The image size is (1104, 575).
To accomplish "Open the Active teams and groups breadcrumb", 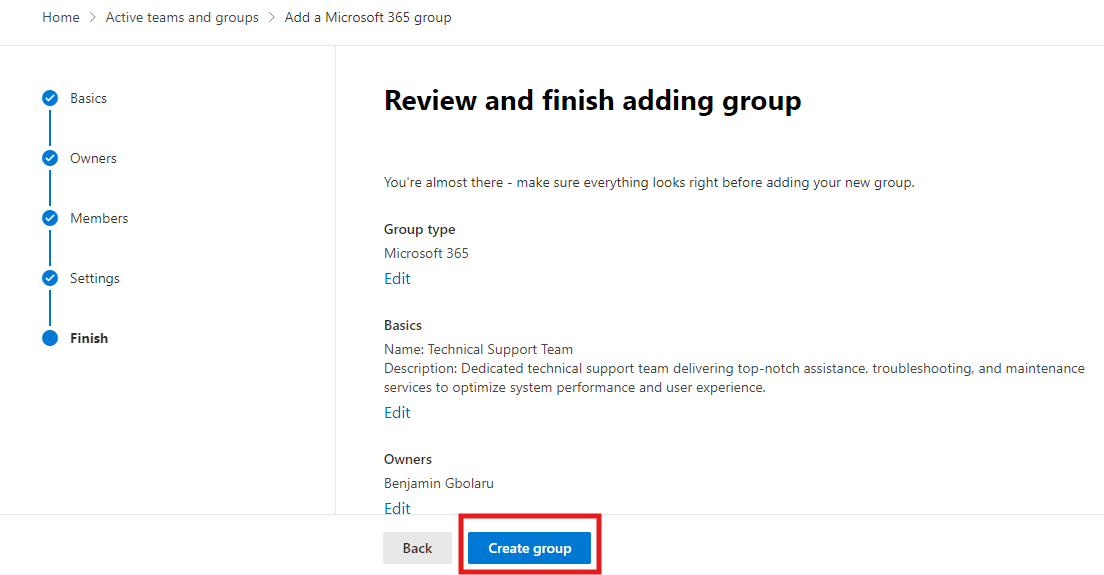I will click(182, 17).
